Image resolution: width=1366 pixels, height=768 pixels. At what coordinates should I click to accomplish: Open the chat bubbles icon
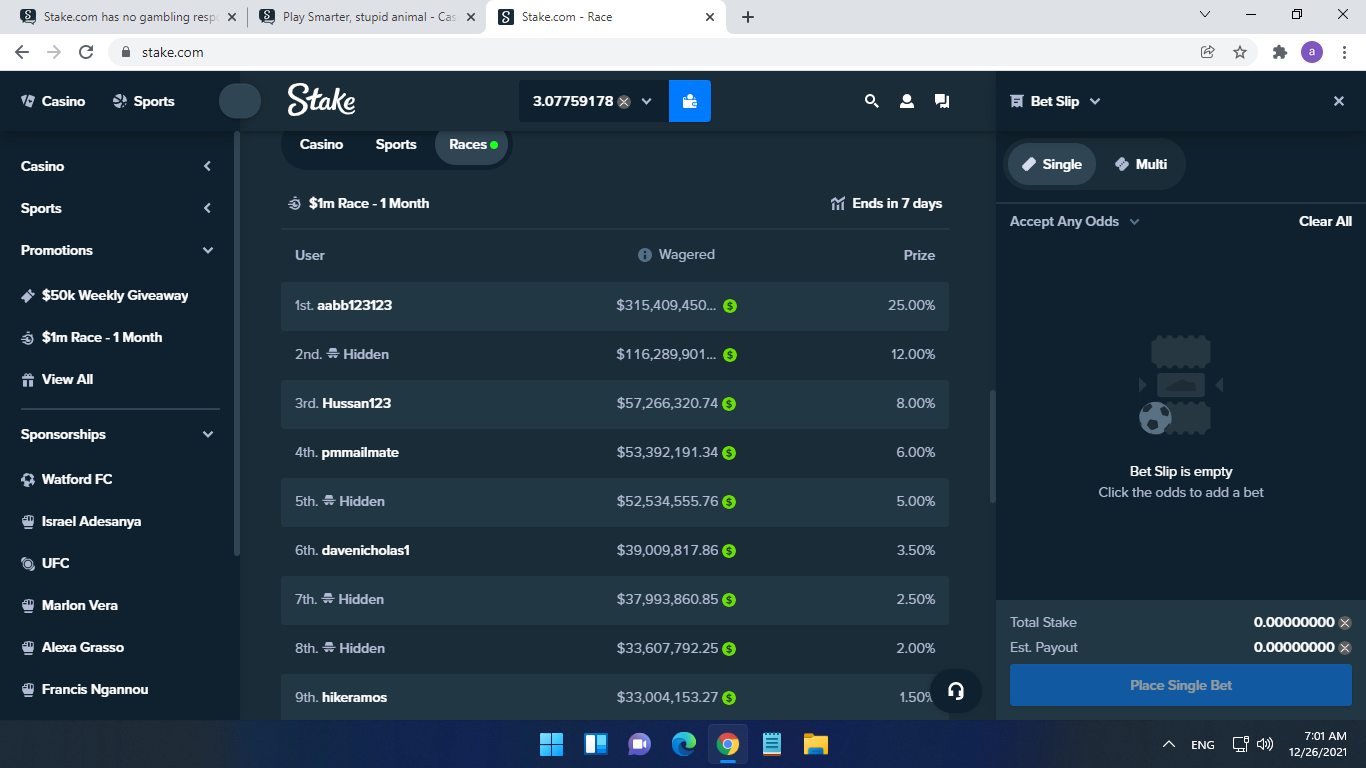[x=942, y=101]
